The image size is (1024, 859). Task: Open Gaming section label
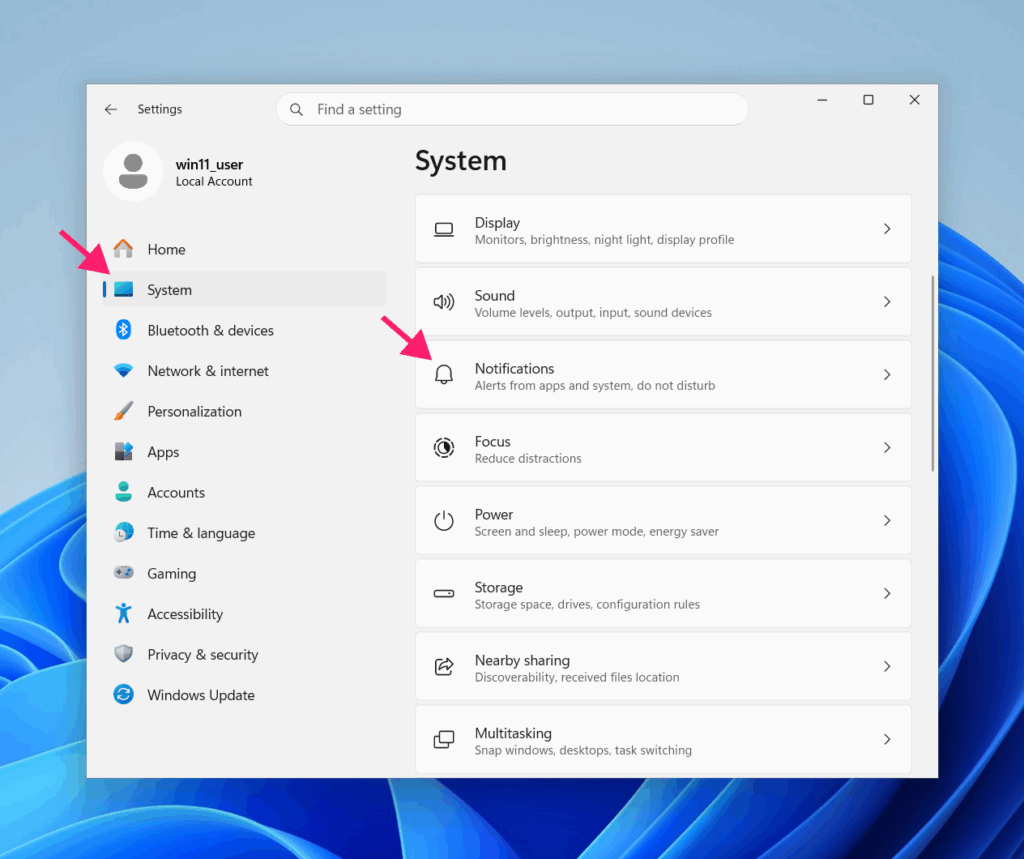(171, 574)
